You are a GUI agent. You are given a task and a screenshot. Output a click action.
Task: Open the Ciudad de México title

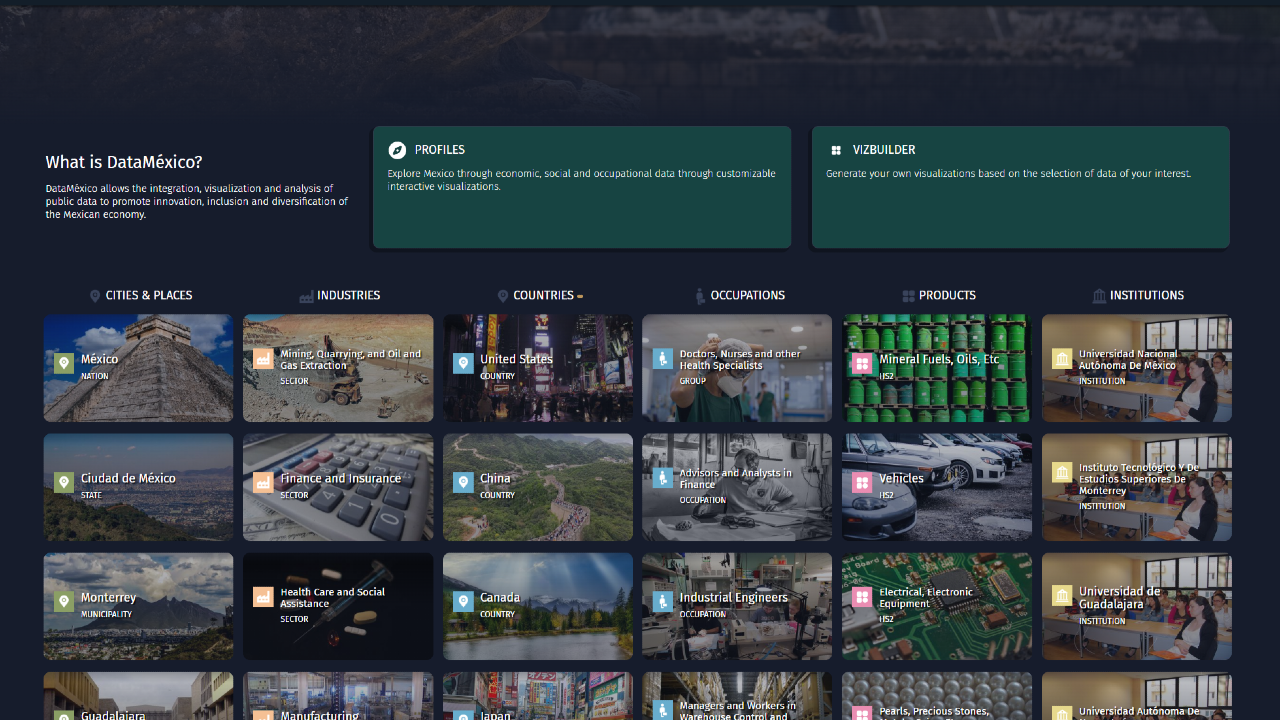click(x=128, y=478)
